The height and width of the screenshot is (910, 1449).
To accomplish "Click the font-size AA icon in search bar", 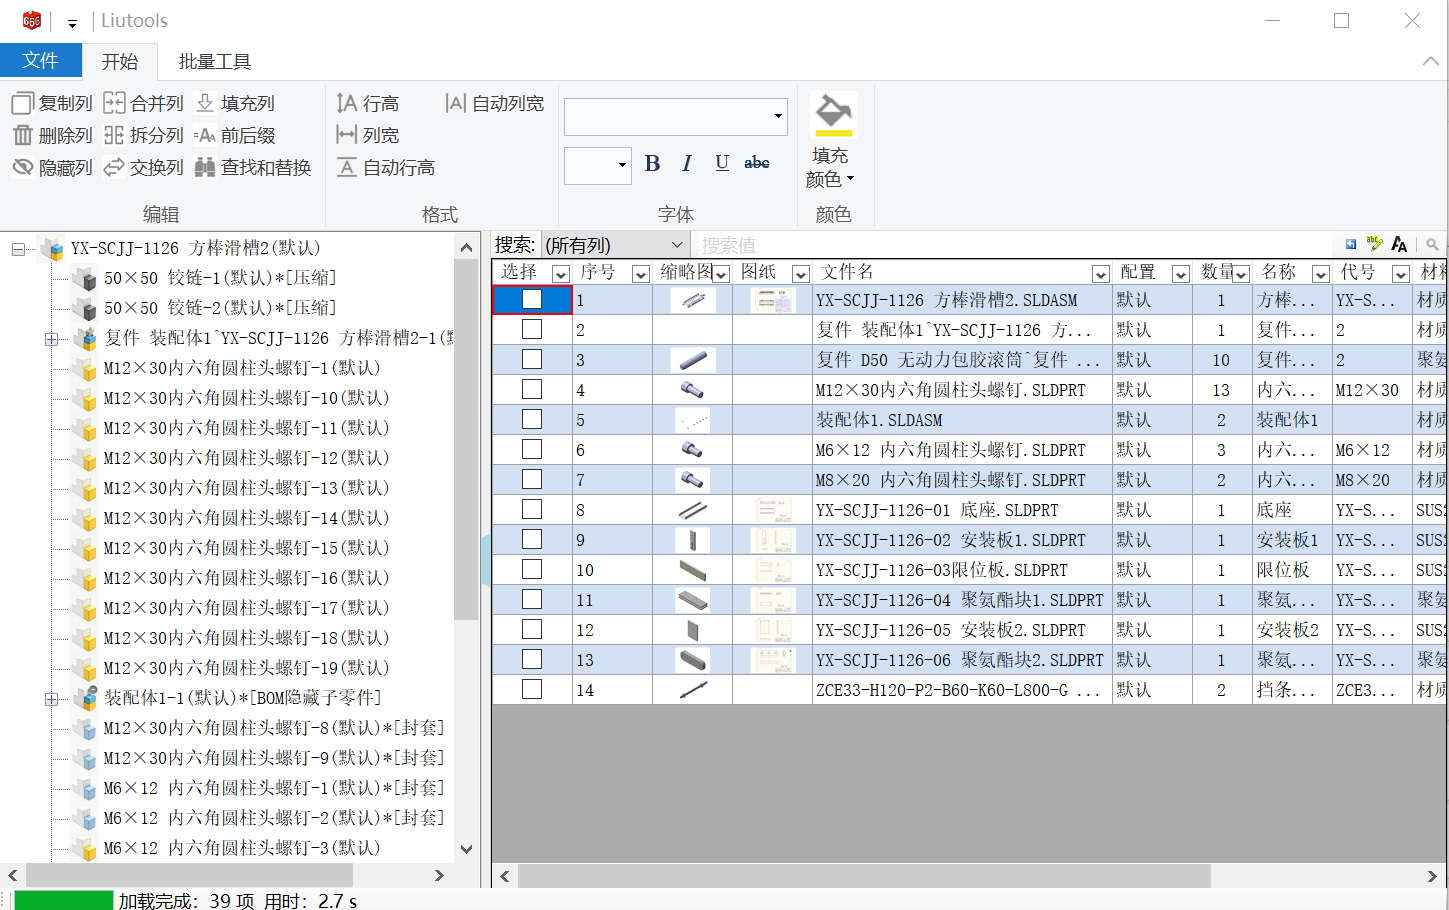I will pyautogui.click(x=1399, y=244).
